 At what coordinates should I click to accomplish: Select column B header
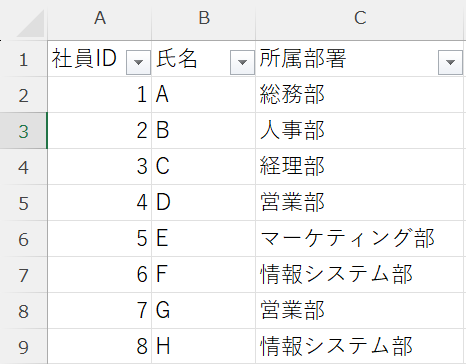click(204, 18)
